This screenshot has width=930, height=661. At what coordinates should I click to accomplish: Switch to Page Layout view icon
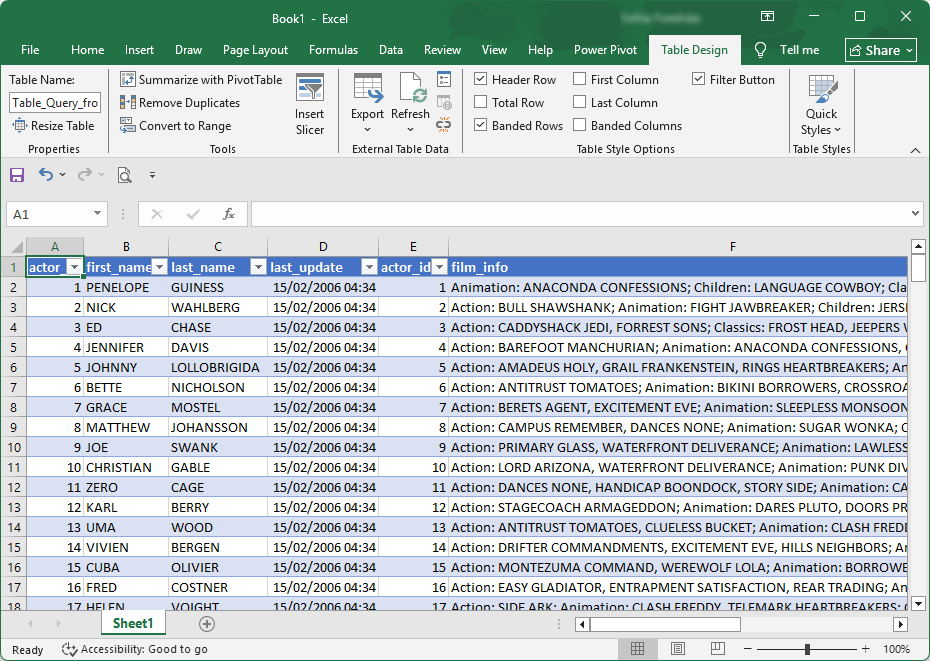tap(677, 648)
